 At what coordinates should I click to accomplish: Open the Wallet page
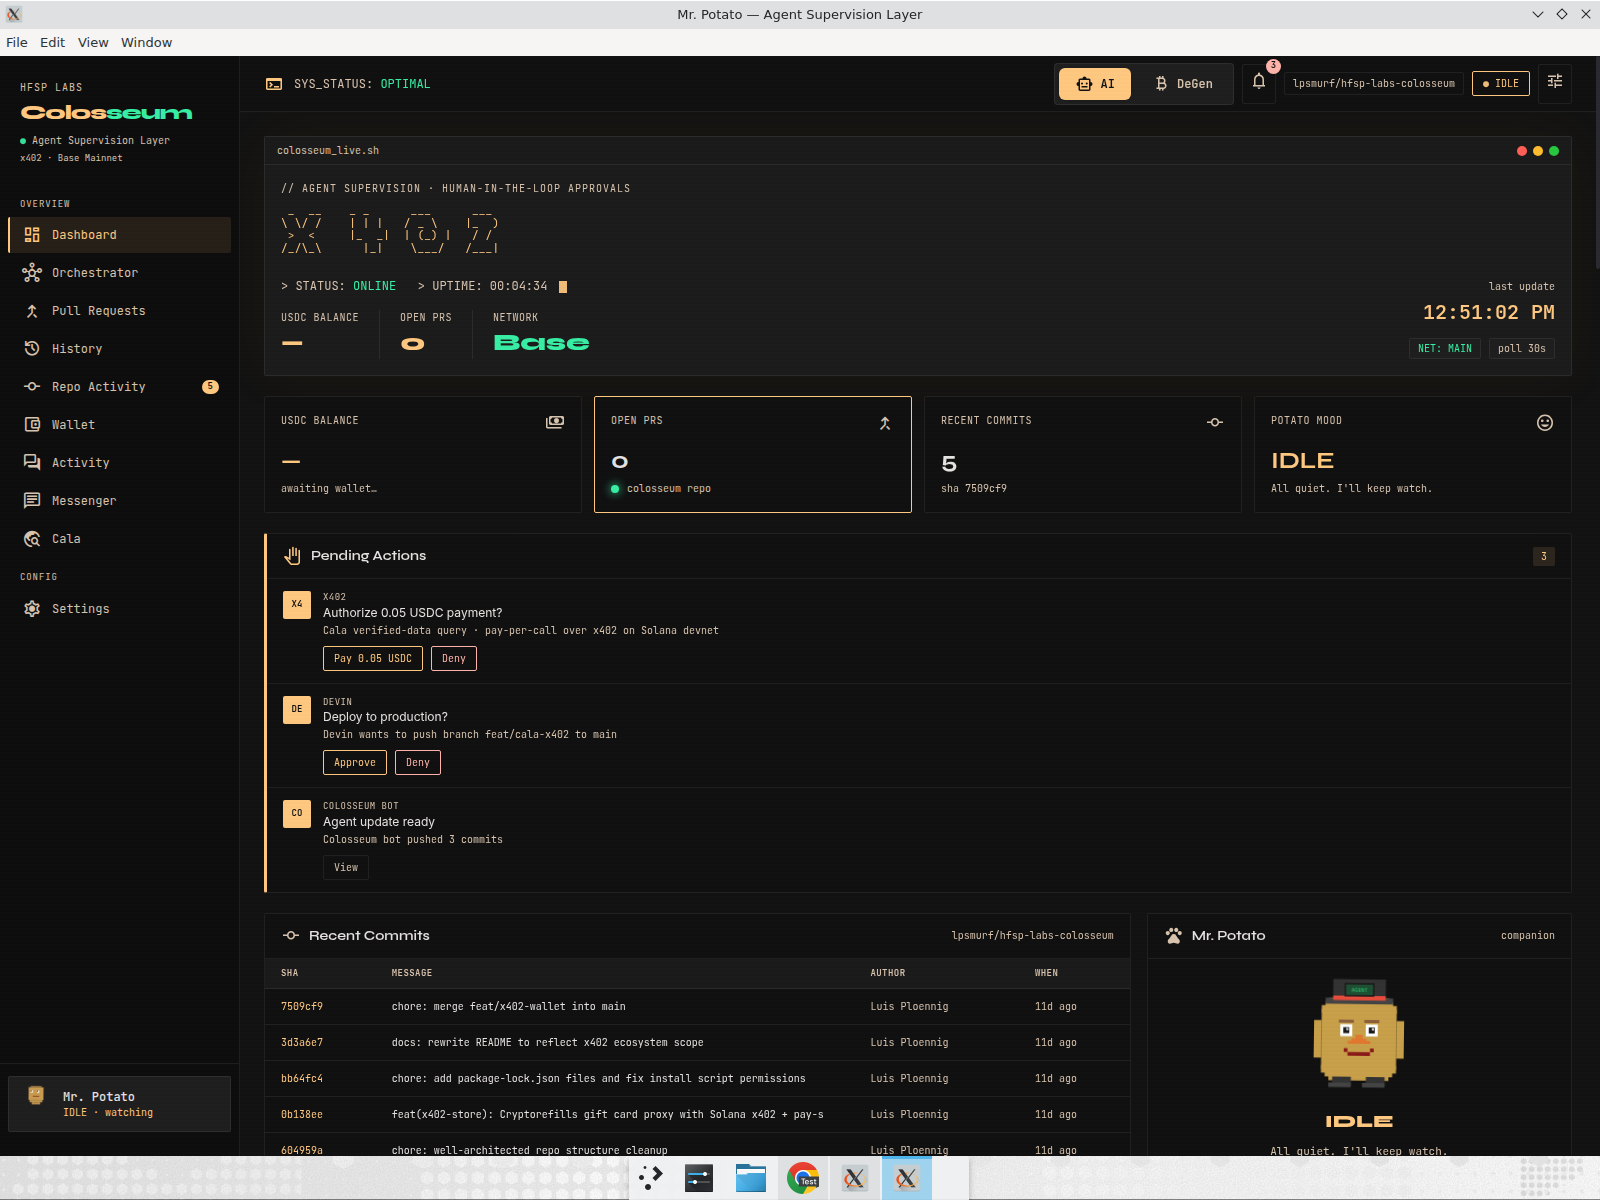pyautogui.click(x=119, y=425)
